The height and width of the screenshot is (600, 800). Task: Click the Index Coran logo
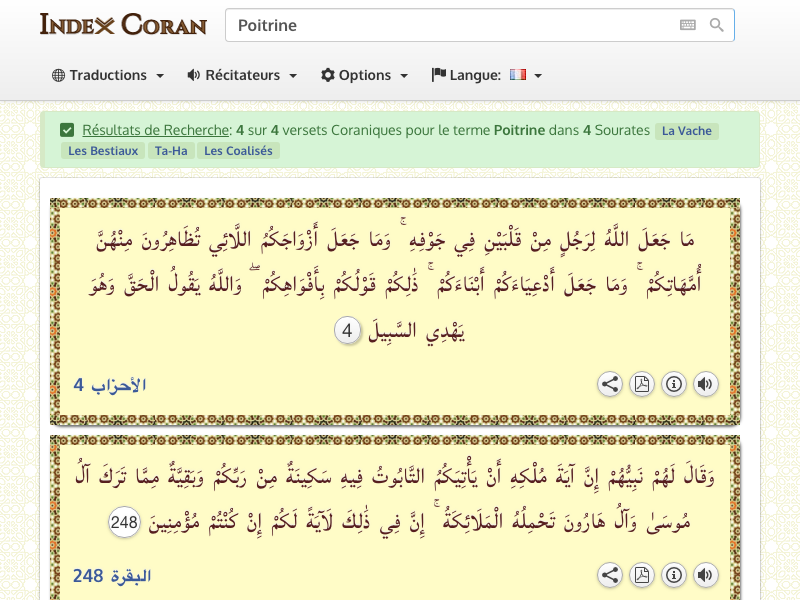point(123,24)
